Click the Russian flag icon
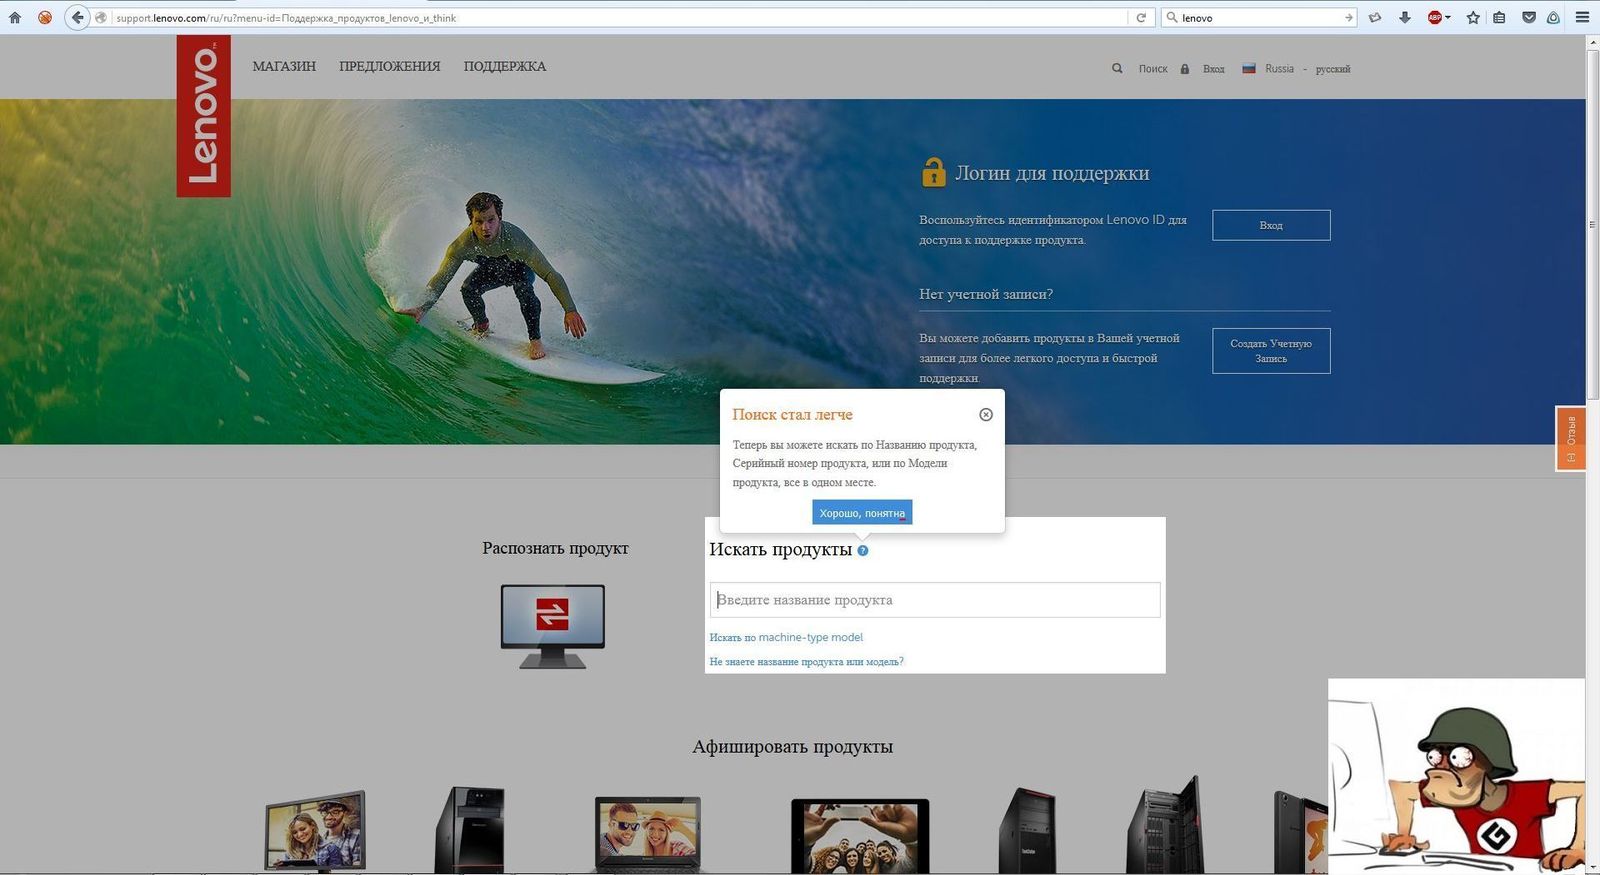The width and height of the screenshot is (1600, 875). tap(1249, 68)
